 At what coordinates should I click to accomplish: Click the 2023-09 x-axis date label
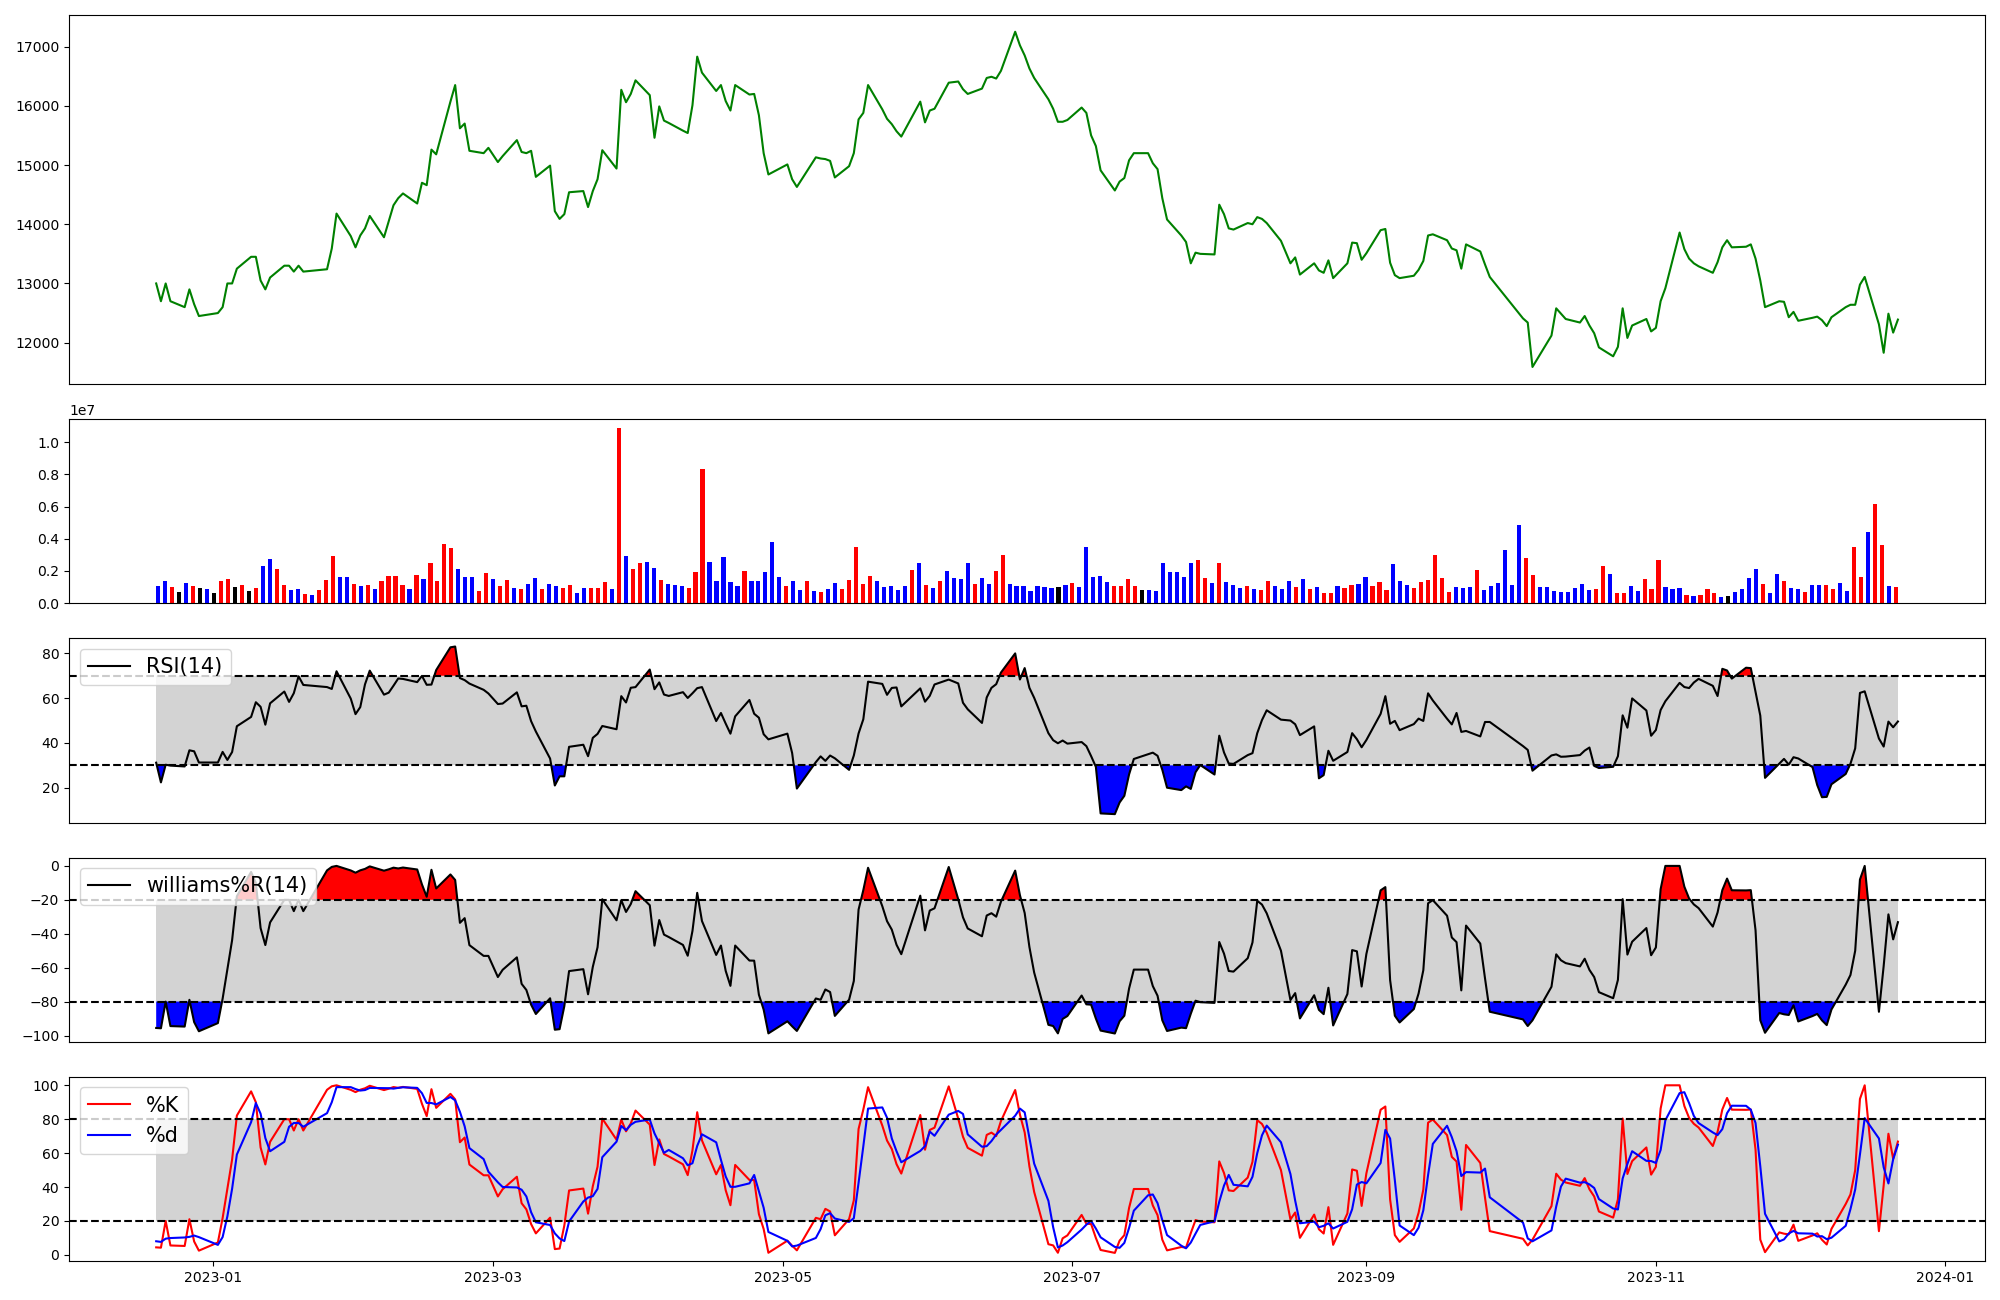(x=1365, y=1277)
